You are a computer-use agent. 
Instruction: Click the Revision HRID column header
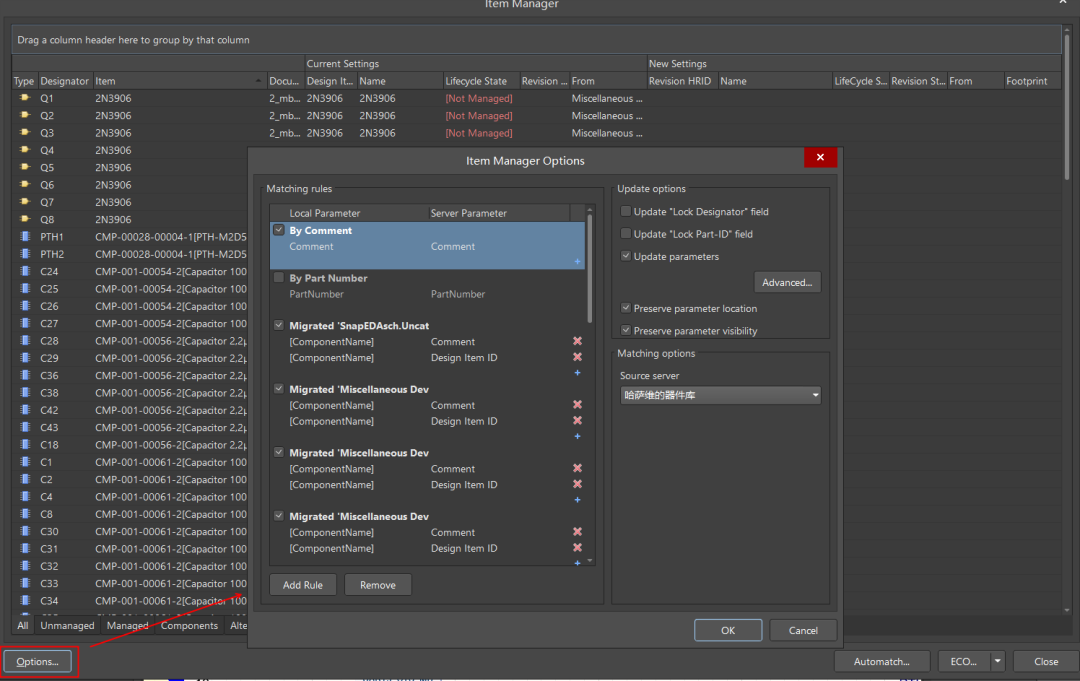pyautogui.click(x=680, y=81)
